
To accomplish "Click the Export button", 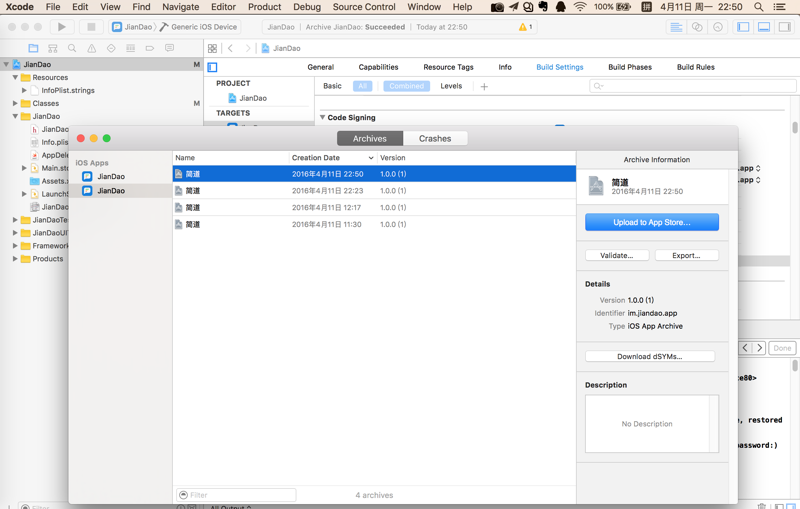I will point(686,256).
